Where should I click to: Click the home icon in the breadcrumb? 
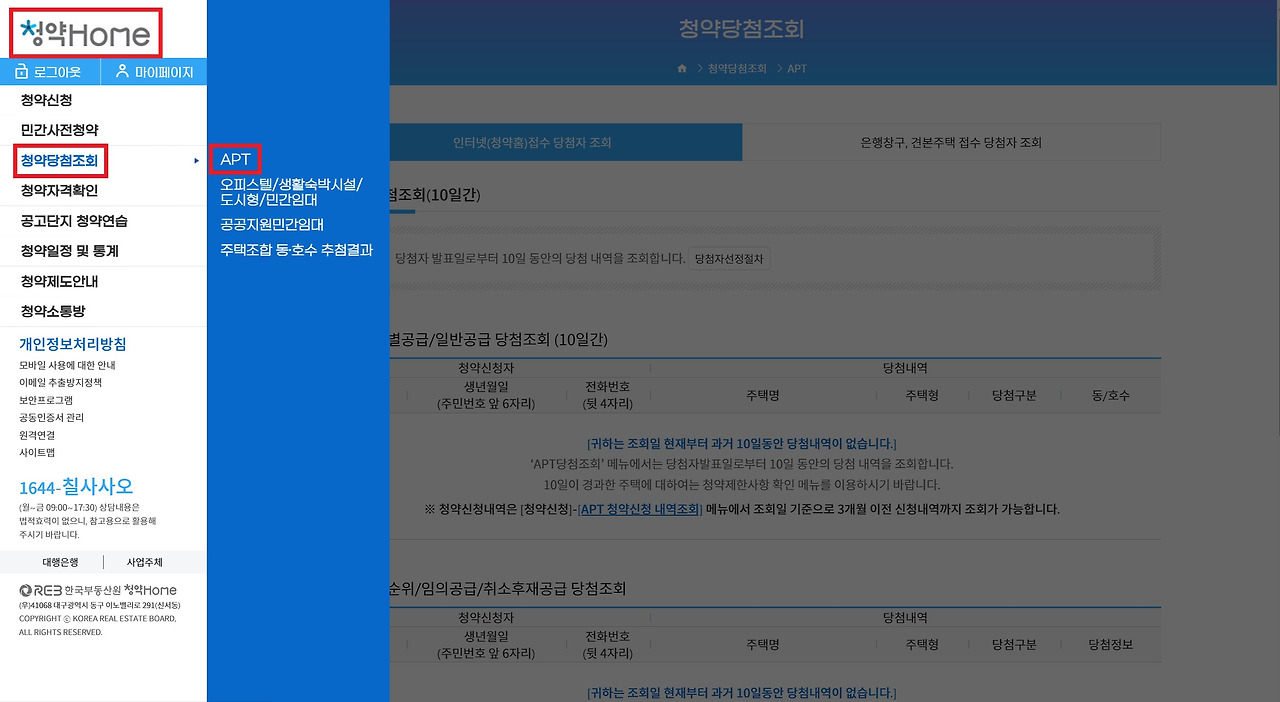681,68
